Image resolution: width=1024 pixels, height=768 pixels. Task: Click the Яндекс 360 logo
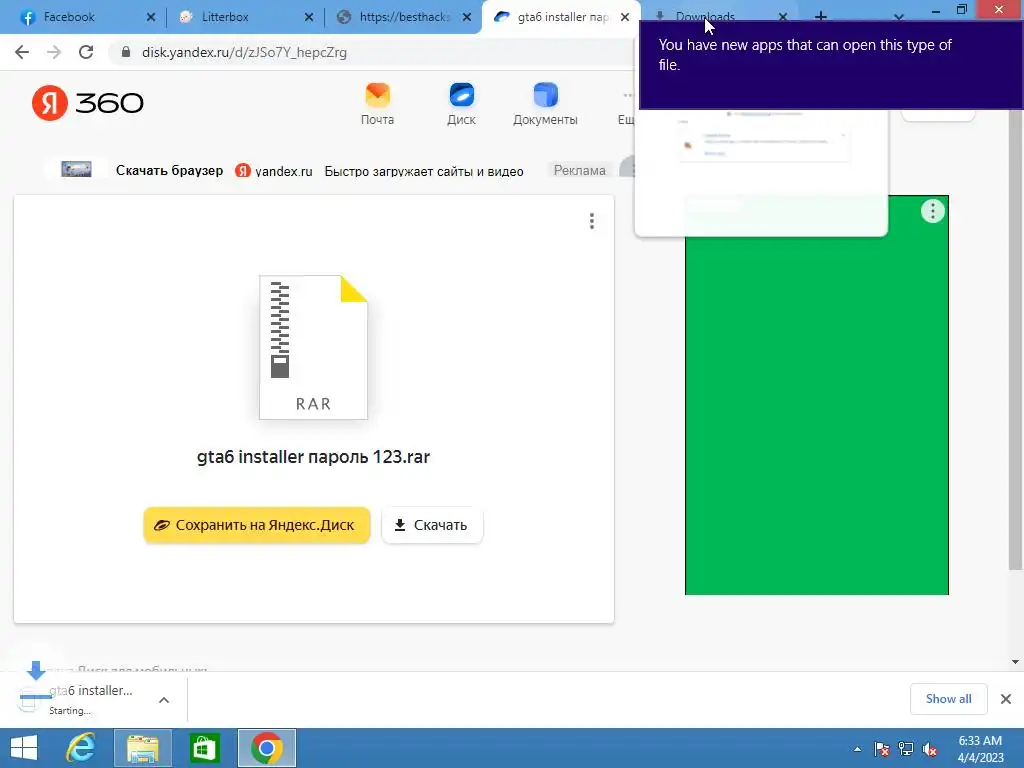pos(88,103)
